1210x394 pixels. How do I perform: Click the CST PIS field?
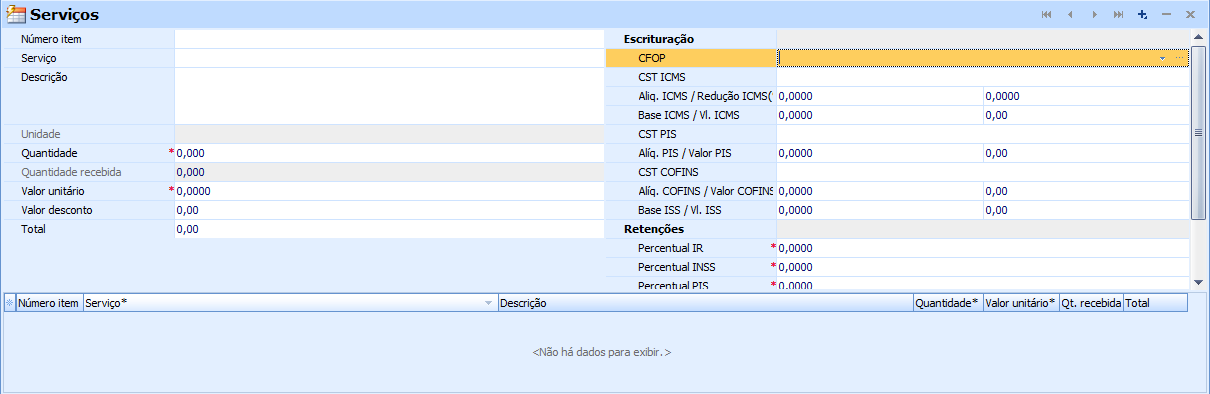click(x=983, y=134)
